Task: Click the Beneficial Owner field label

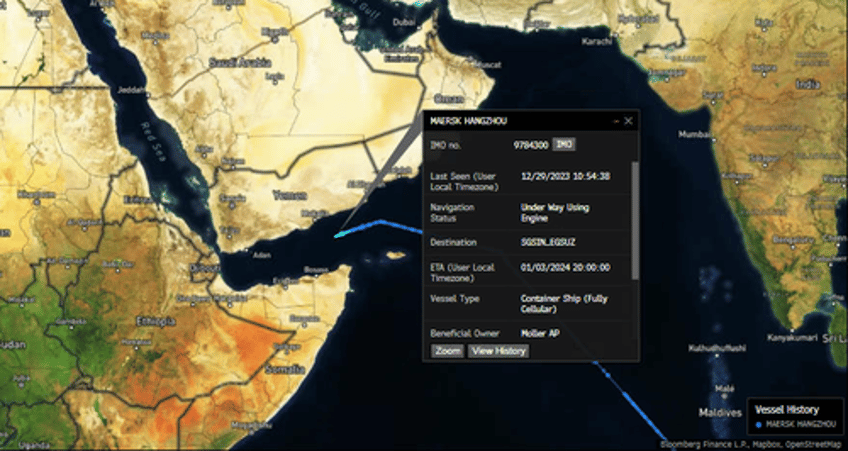Action: (465, 334)
